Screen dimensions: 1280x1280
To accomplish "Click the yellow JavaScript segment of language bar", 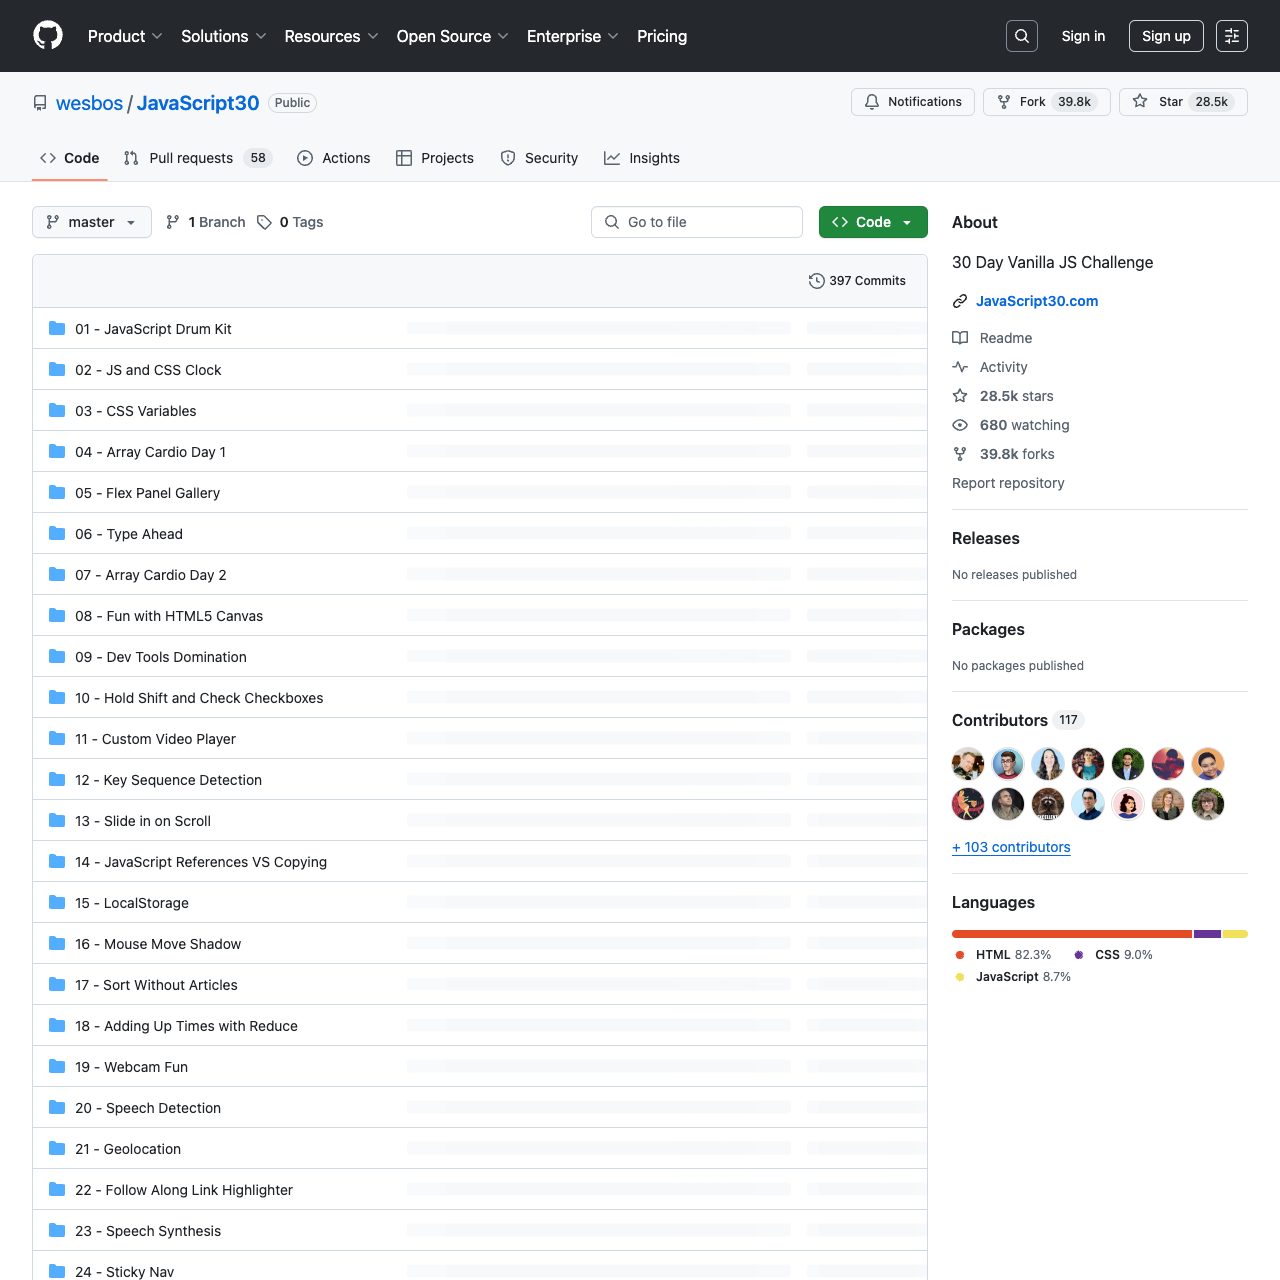I will pyautogui.click(x=1235, y=934).
